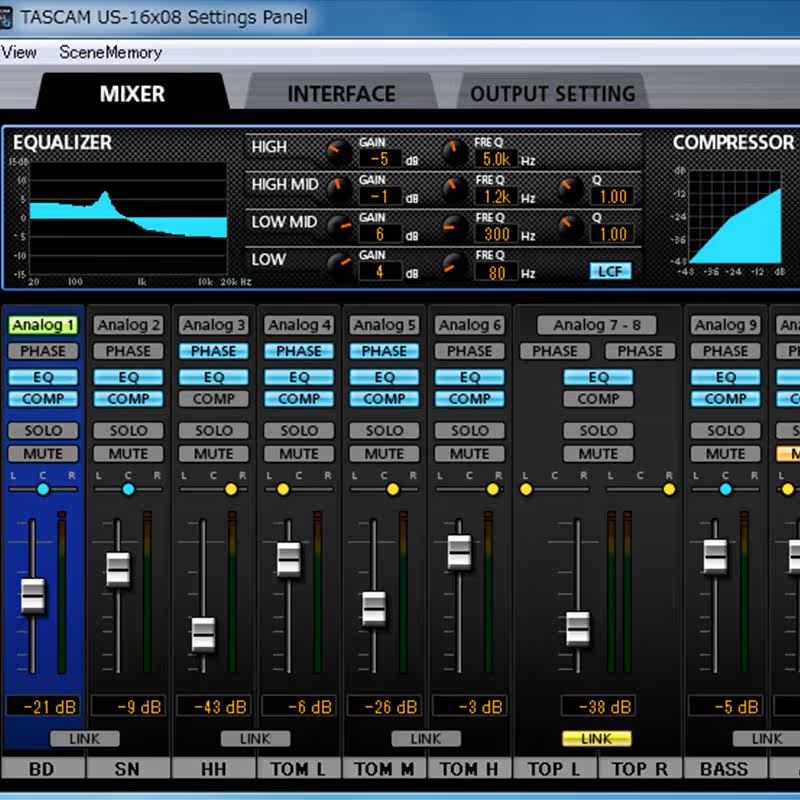This screenshot has height=800, width=800.
Task: Open the OUTPUT SETTING tab
Action: 553,93
